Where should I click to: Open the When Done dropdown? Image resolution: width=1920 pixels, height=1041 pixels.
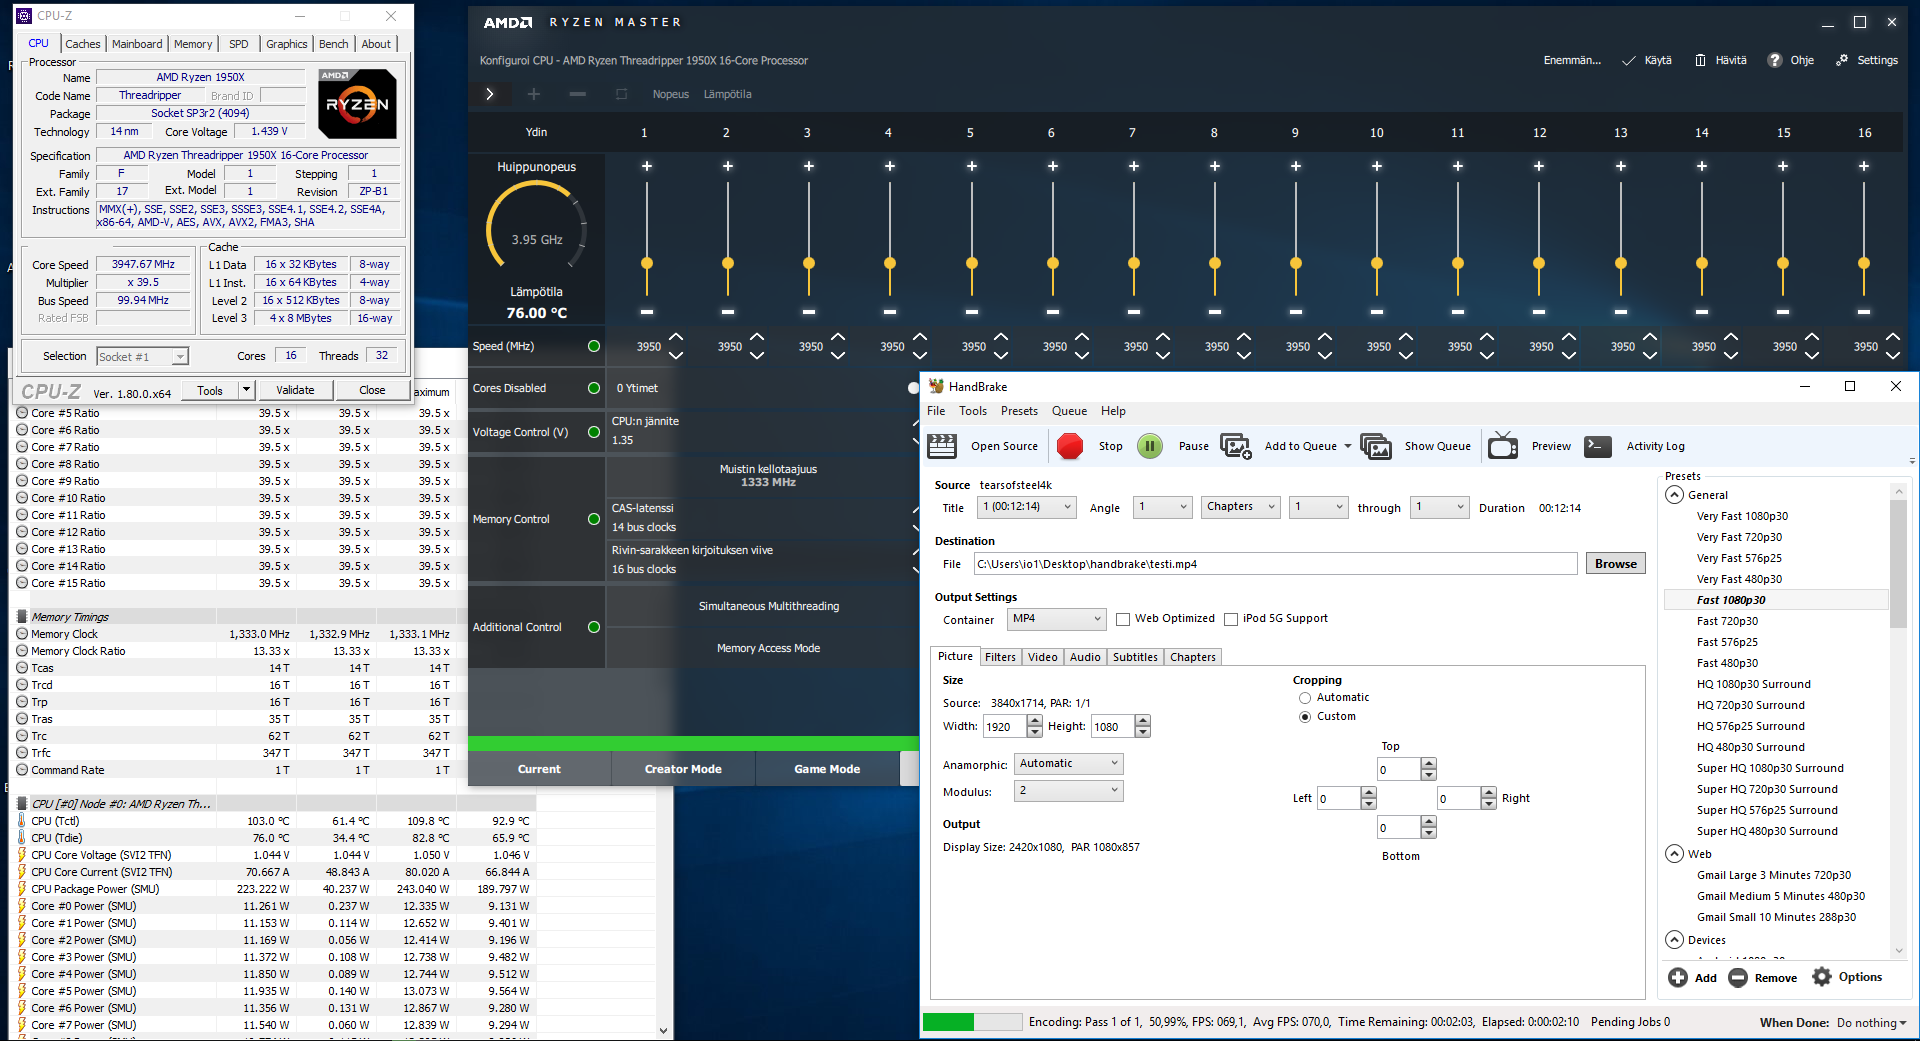tap(1872, 1023)
